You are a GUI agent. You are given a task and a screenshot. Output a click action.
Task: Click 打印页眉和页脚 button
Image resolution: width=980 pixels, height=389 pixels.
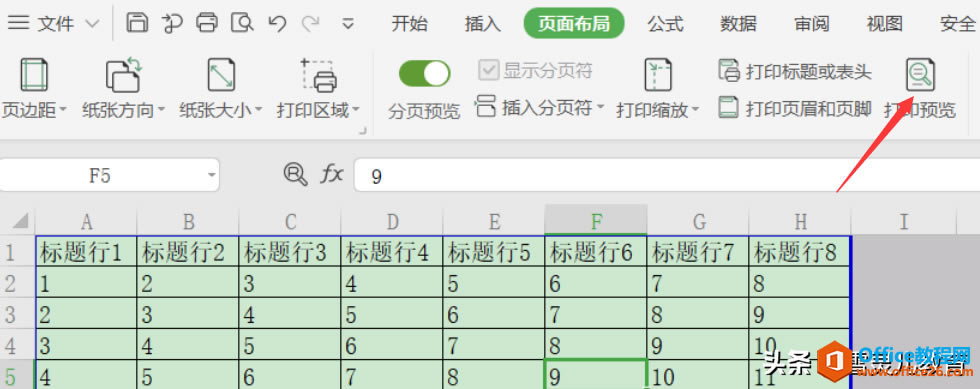coord(794,108)
